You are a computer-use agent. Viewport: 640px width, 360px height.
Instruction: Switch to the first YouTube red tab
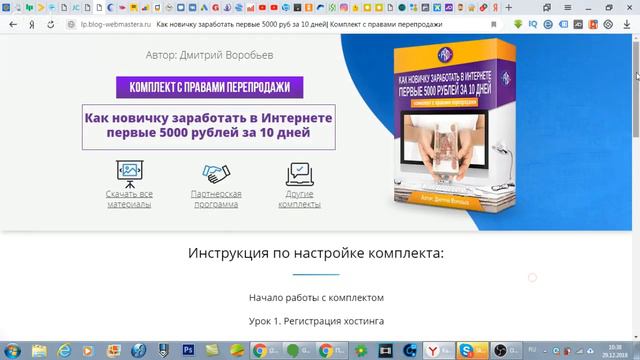pyautogui.click(x=262, y=7)
